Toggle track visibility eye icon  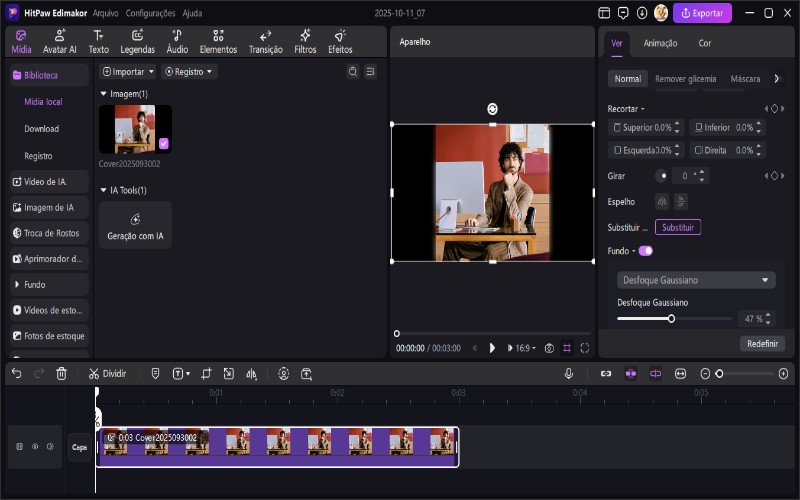pos(35,447)
